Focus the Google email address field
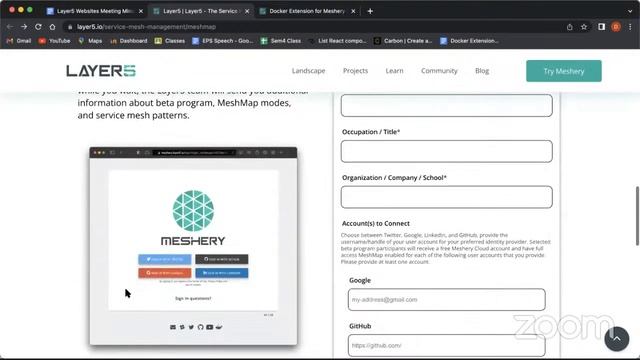 tap(447, 300)
